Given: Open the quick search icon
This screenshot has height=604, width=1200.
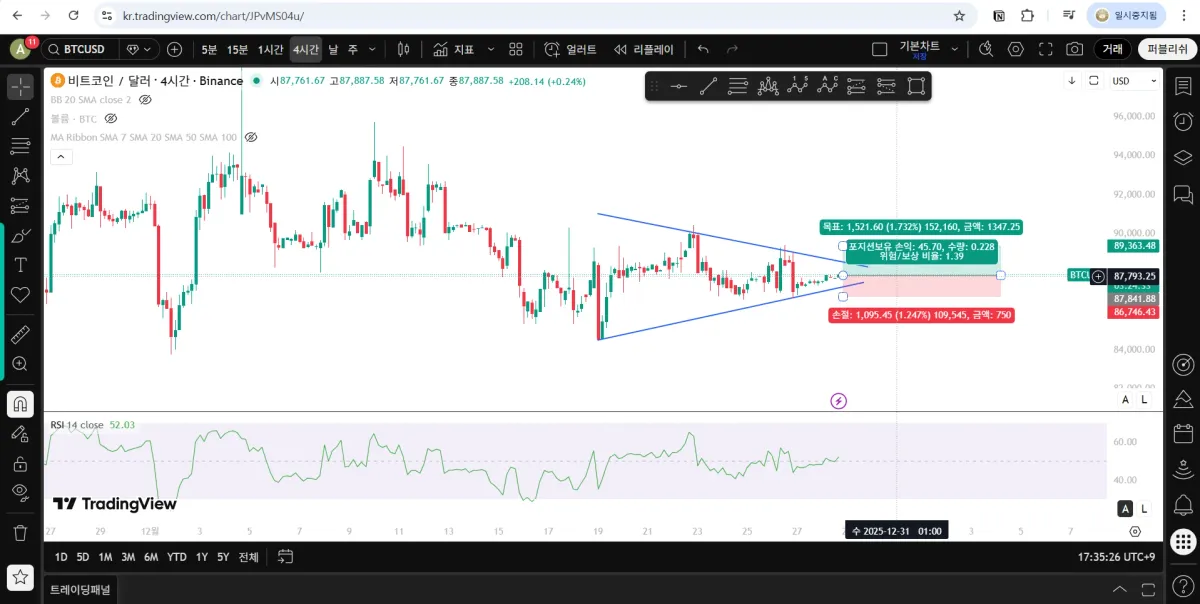Looking at the screenshot, I should tap(986, 49).
